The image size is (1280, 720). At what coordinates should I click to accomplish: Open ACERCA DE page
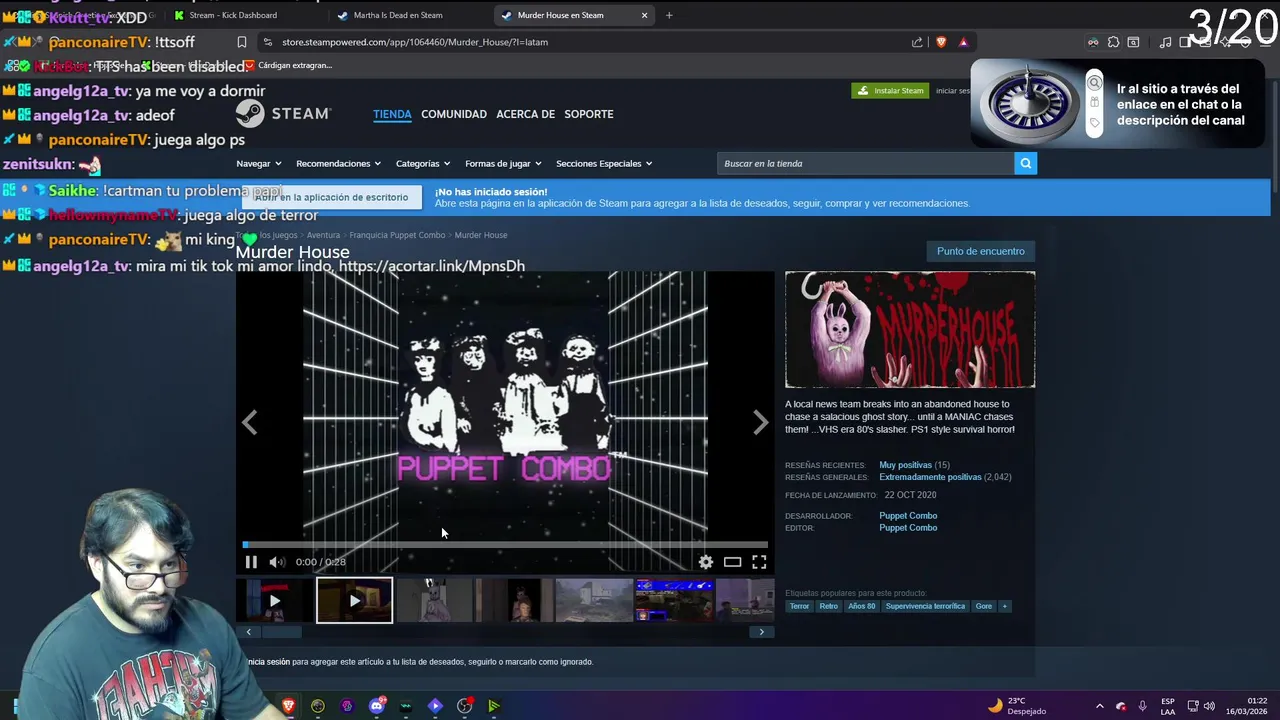[x=525, y=114]
